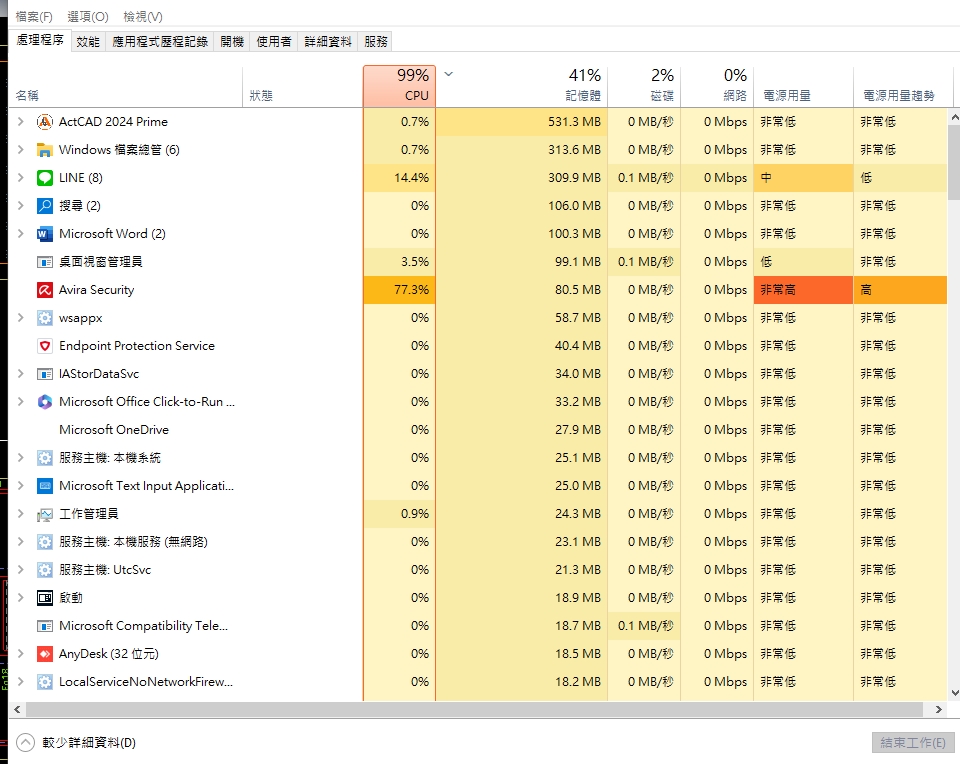This screenshot has width=960, height=764.
Task: Click the vertical scrollbar down arrow
Action: tap(954, 693)
